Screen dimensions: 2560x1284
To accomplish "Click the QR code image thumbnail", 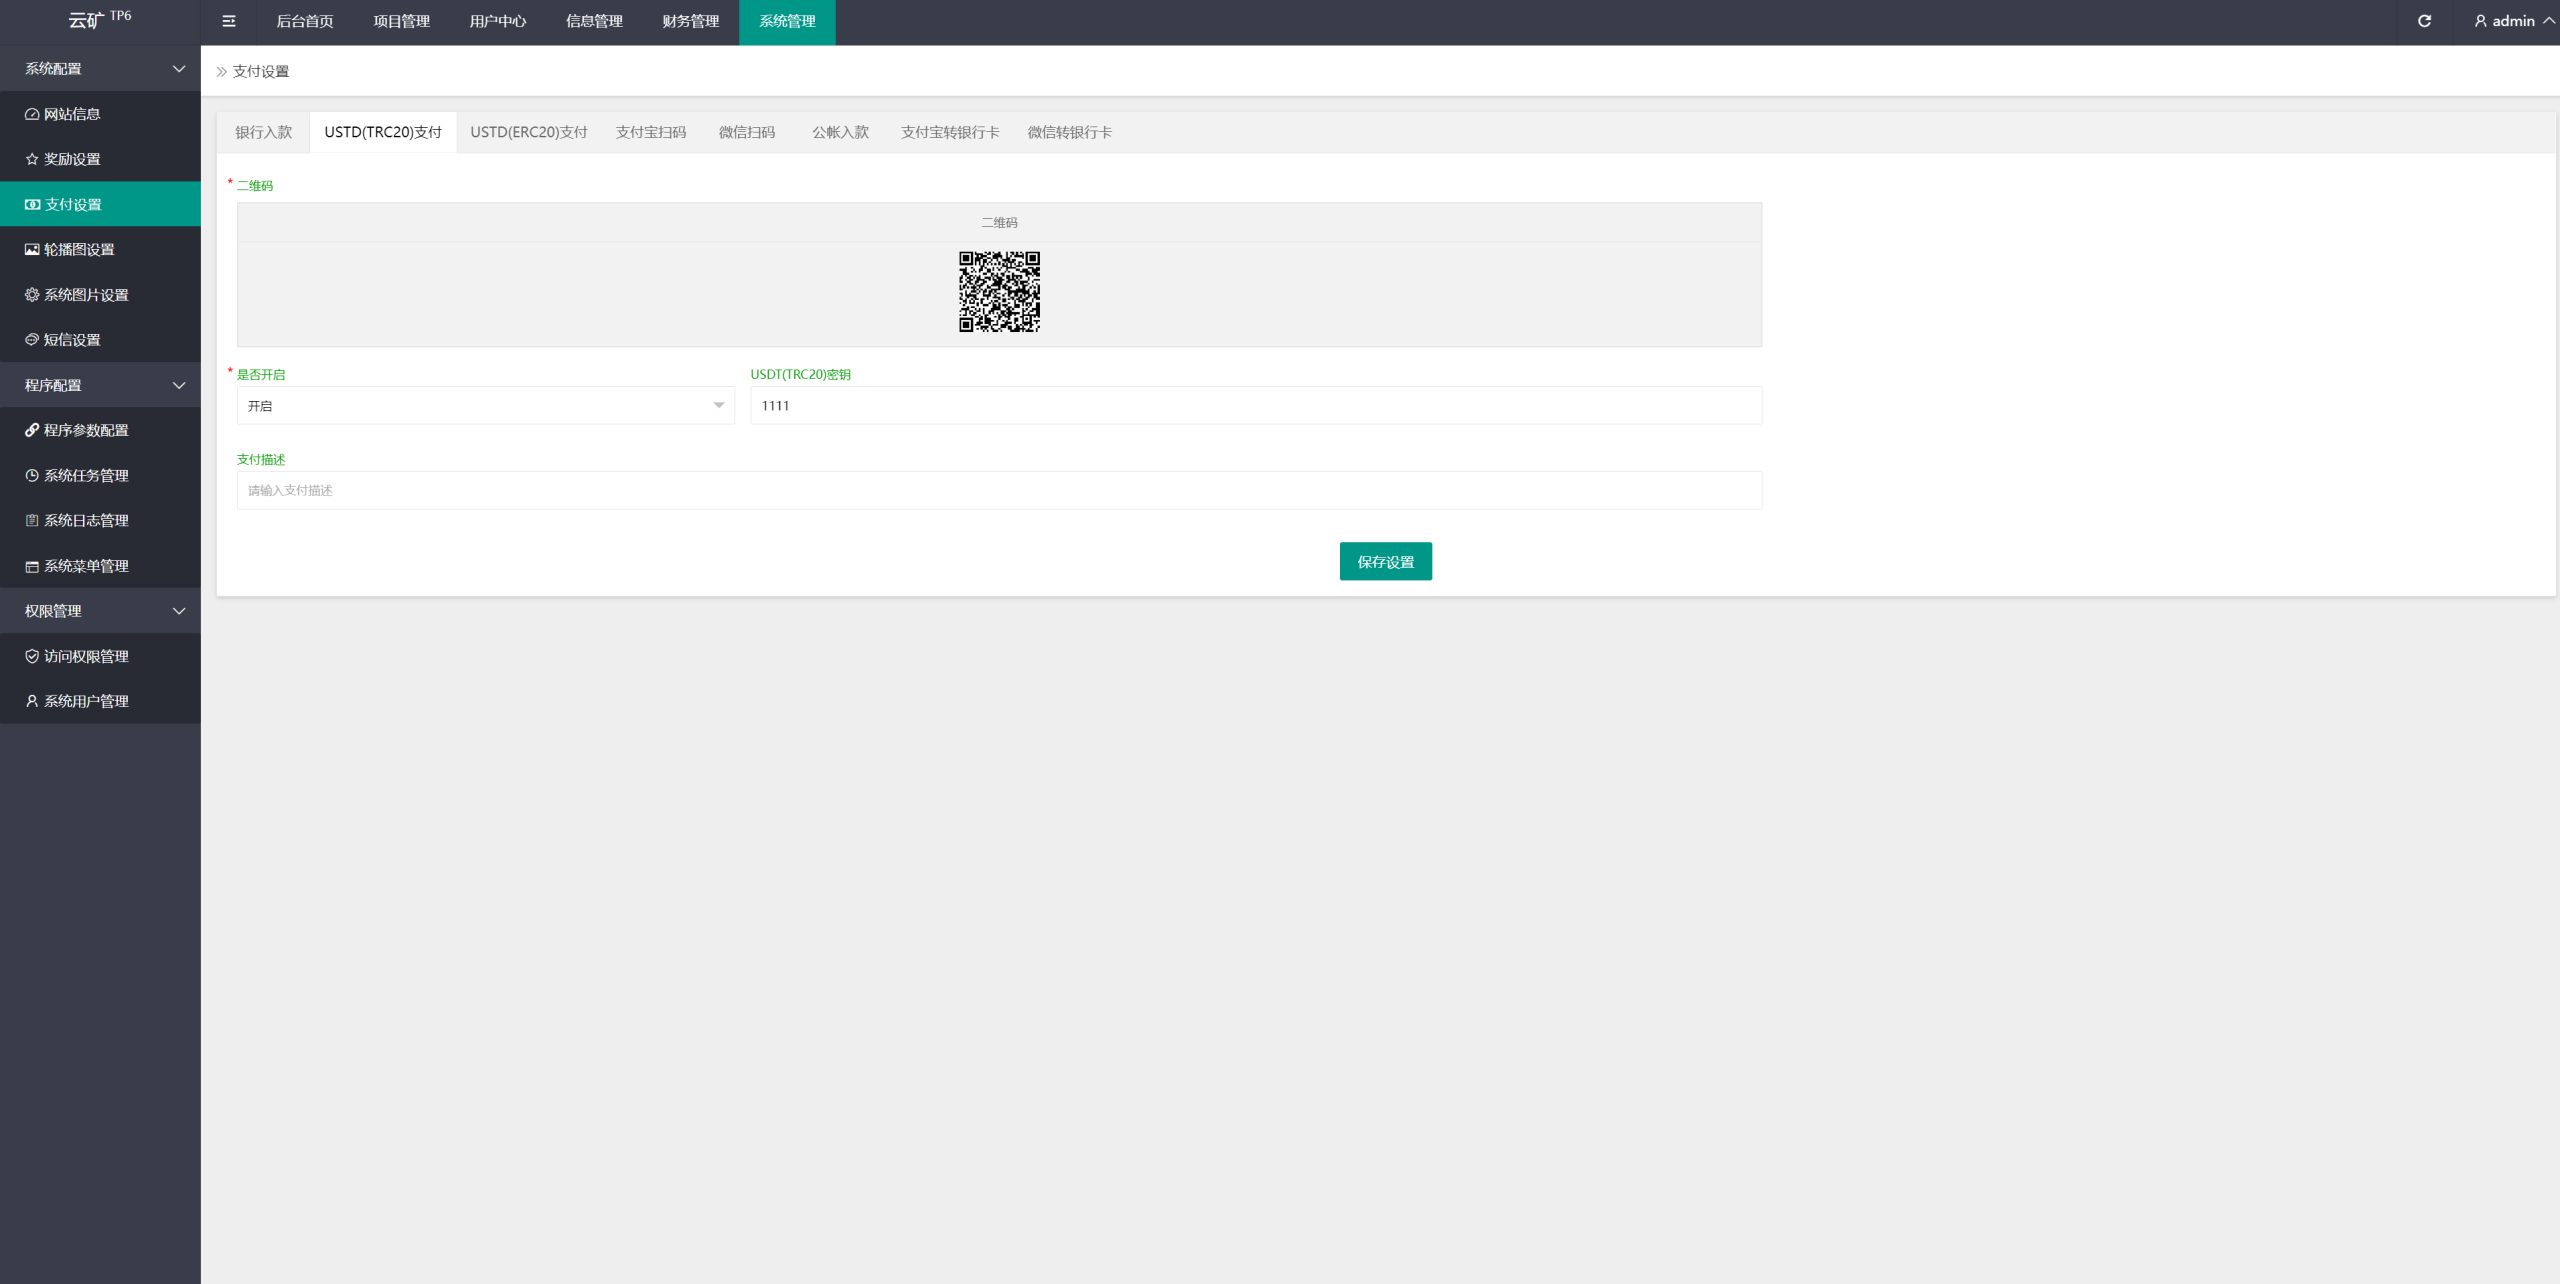I will [999, 292].
